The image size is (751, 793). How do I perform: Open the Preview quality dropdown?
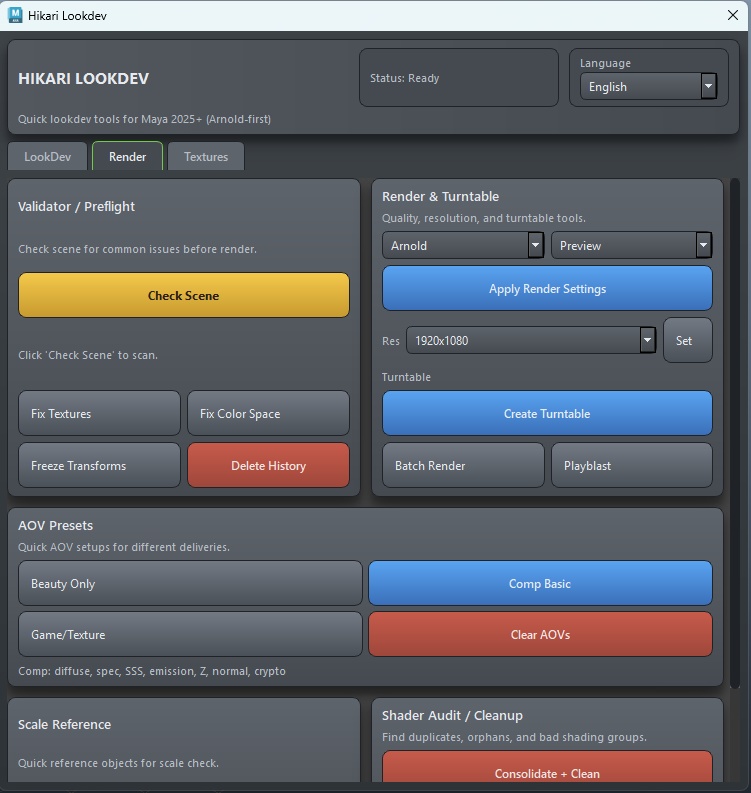(631, 245)
